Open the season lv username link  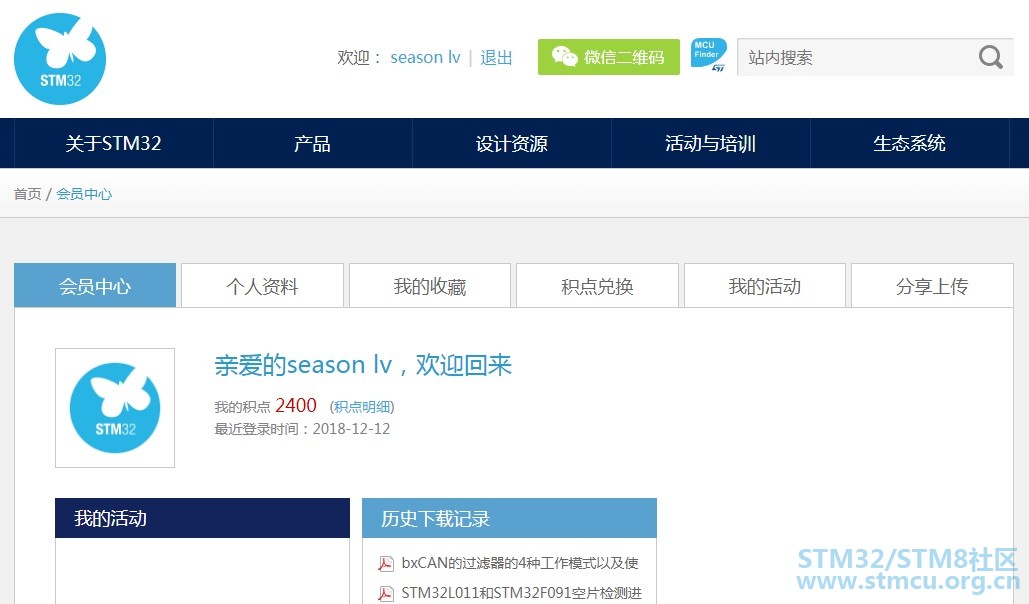click(425, 58)
